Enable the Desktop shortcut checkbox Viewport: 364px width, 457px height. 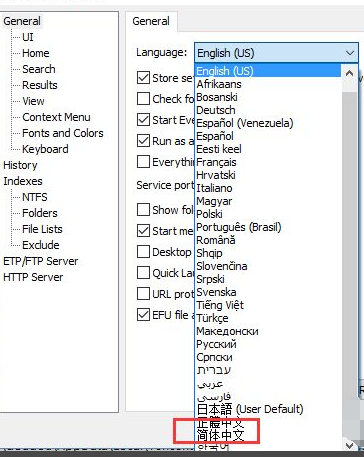click(143, 252)
